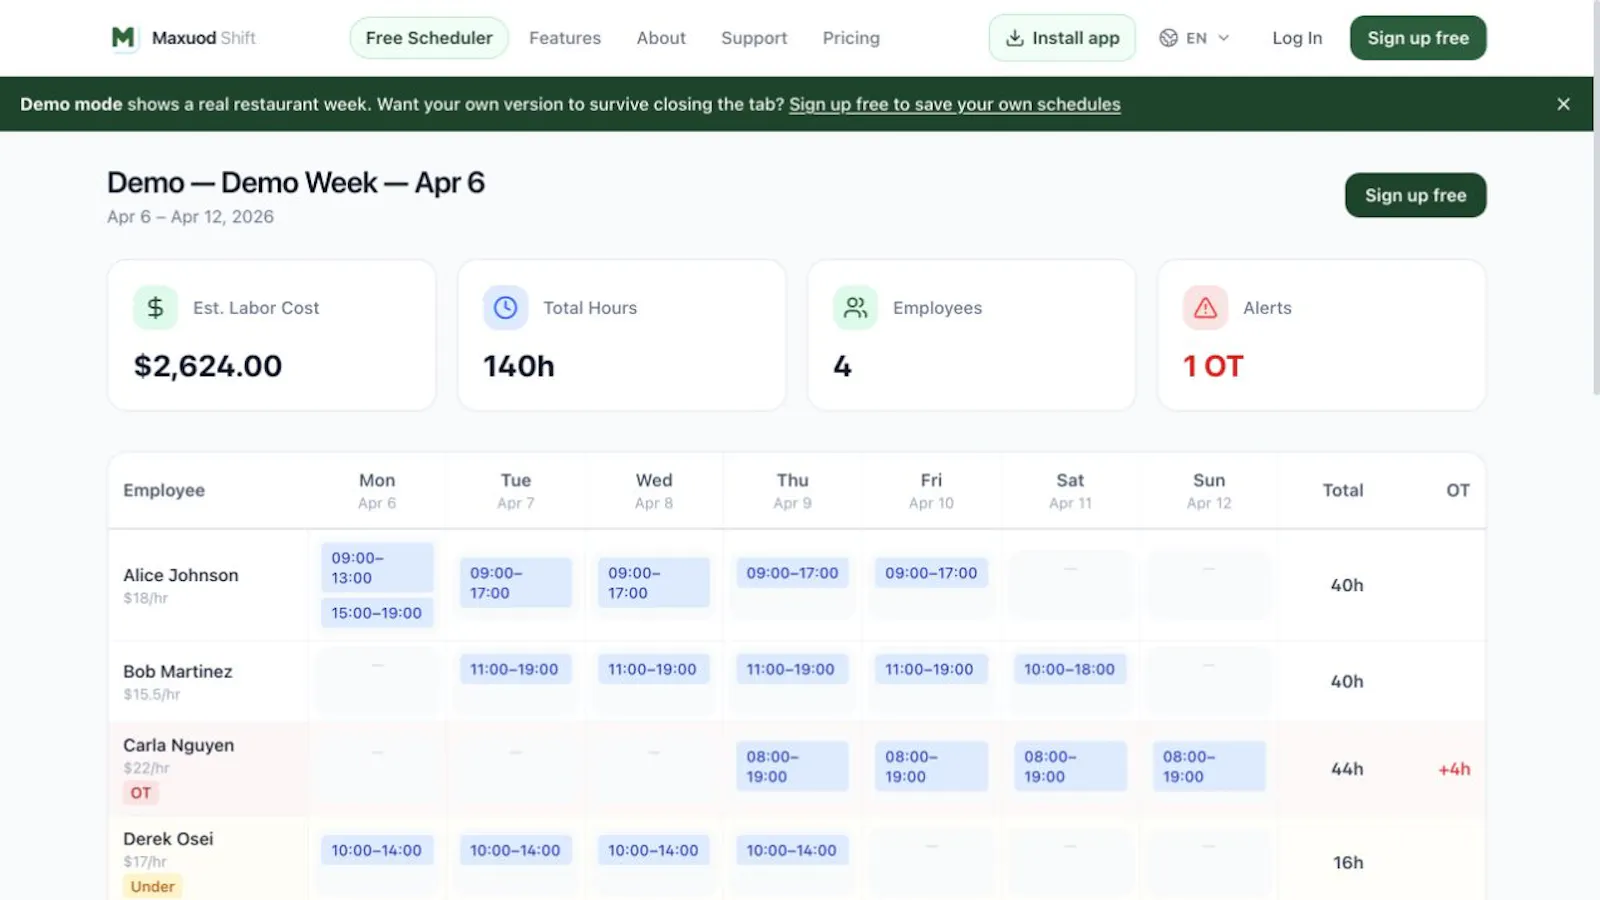1600x900 pixels.
Task: Open the Support page
Action: 754,38
